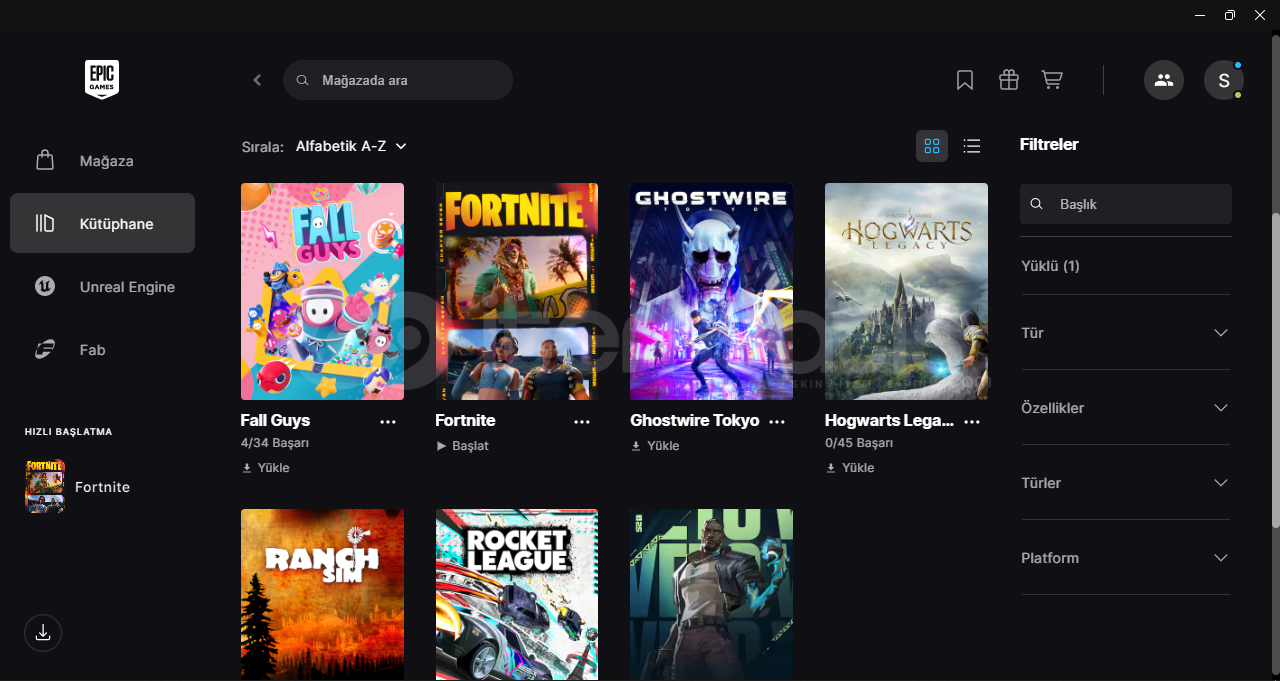Switch to list view layout

point(971,146)
